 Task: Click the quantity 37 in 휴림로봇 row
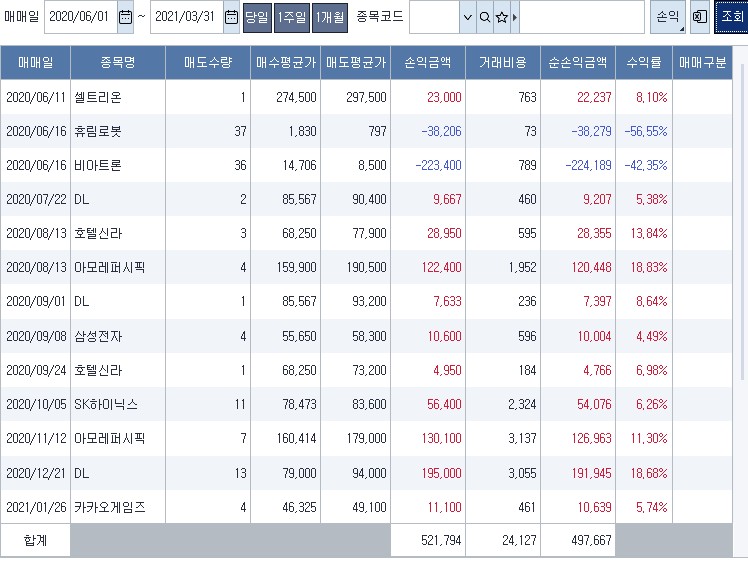(x=240, y=131)
